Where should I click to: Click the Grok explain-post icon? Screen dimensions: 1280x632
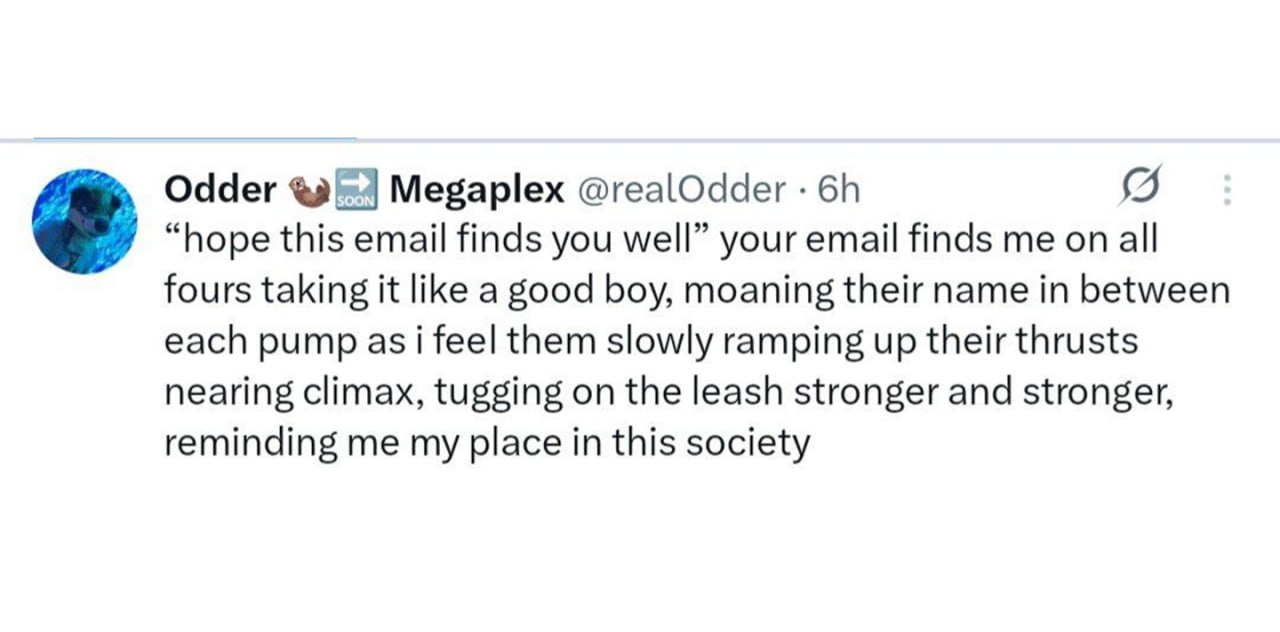[1137, 186]
